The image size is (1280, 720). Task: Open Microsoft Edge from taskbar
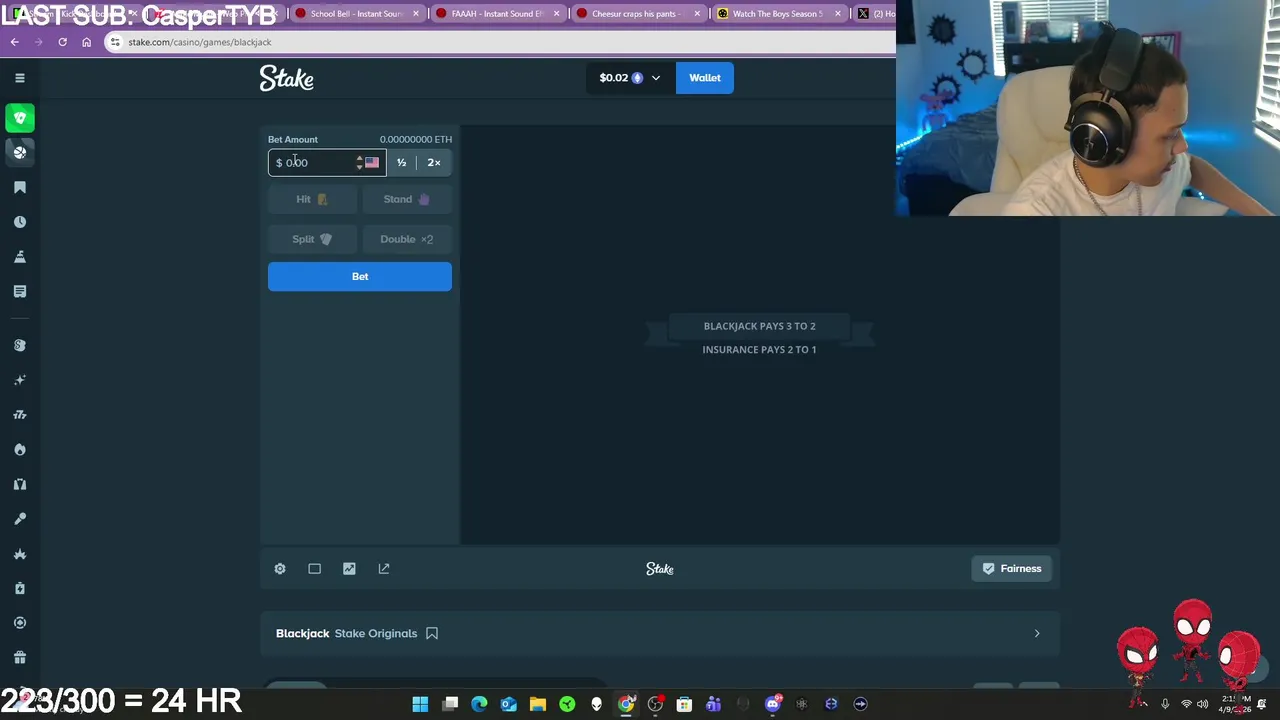[x=479, y=704]
